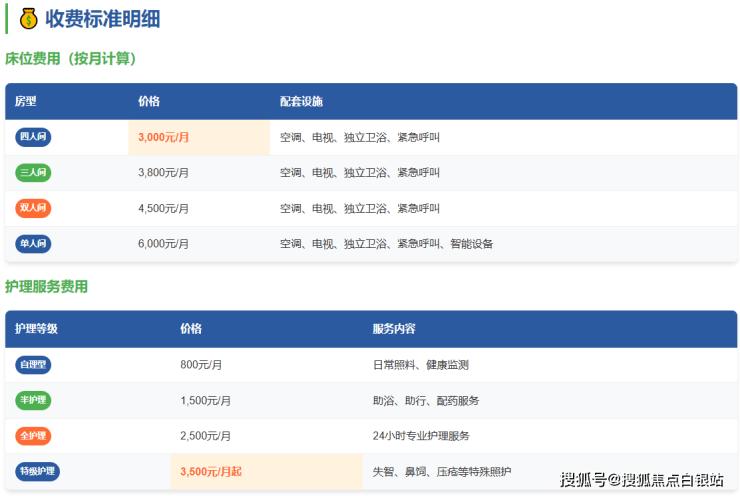Click the money bag icon beside the title
740x496 pixels.
(27, 18)
